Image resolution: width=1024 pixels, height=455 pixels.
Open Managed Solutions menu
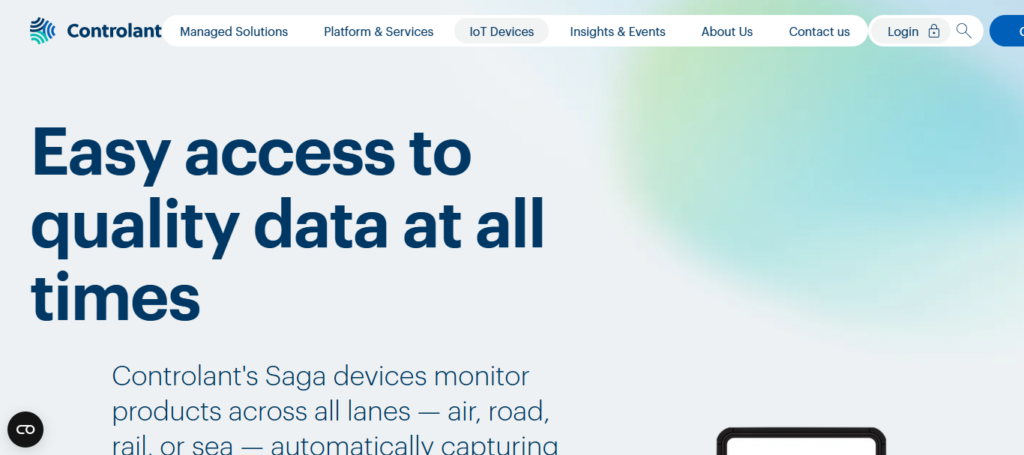point(234,31)
